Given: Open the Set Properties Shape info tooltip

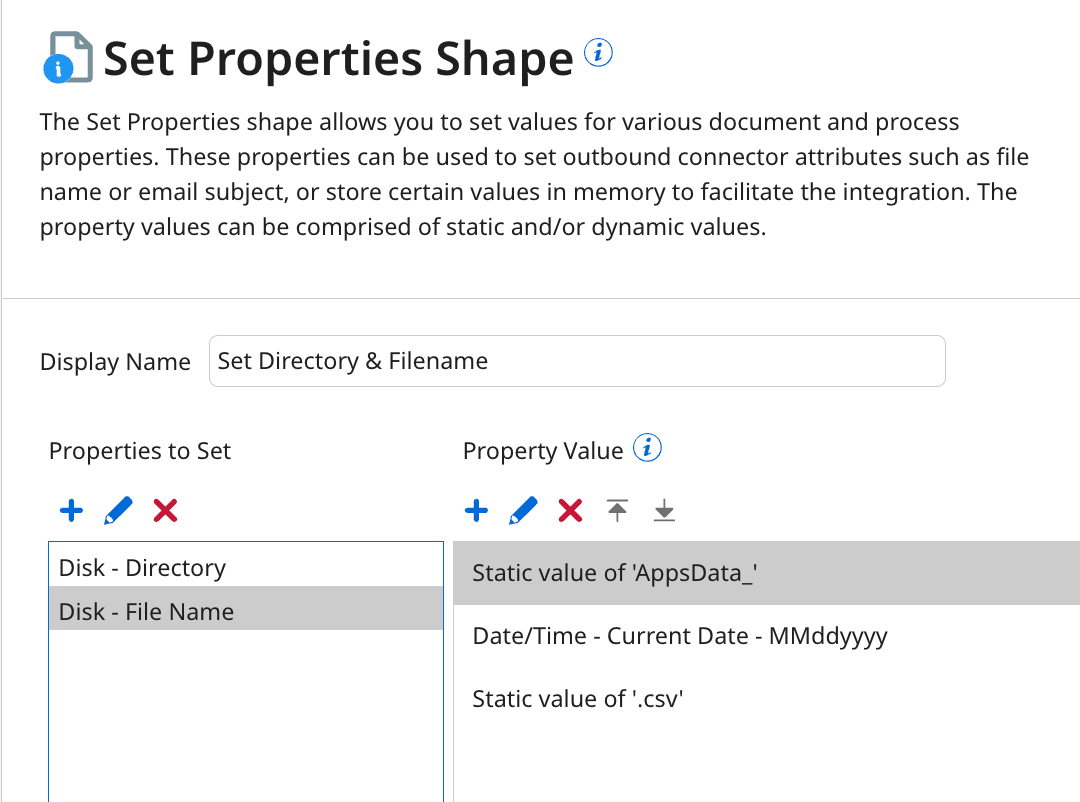Looking at the screenshot, I should (x=598, y=52).
